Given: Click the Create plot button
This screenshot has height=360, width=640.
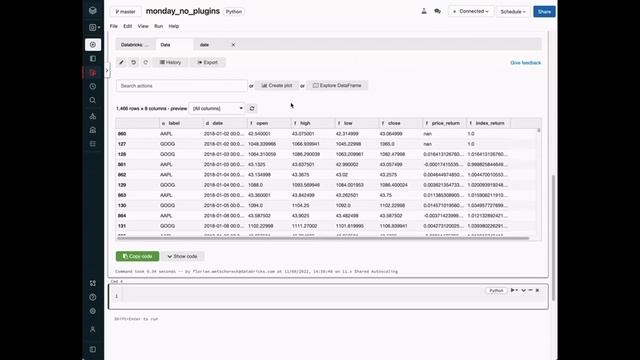Looking at the screenshot, I should 277,86.
